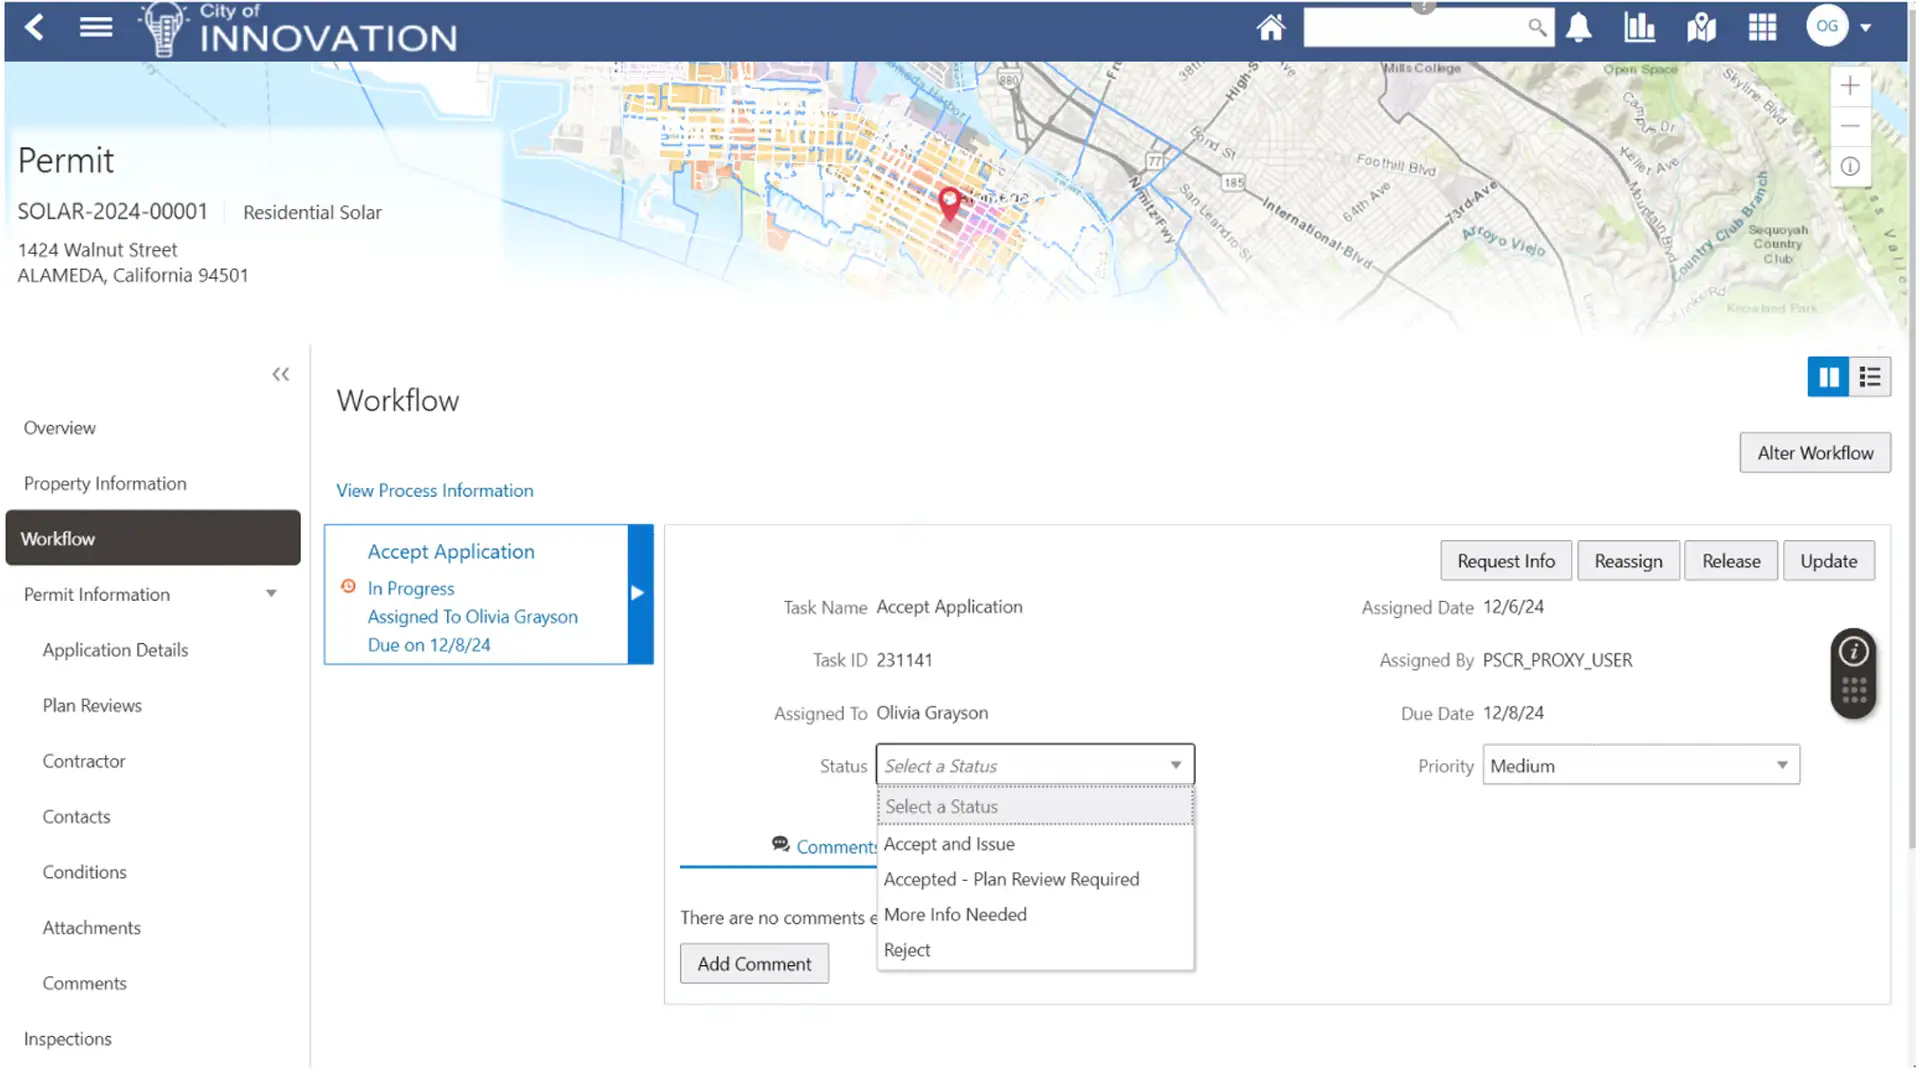Open the bar chart reports icon
Image resolution: width=1920 pixels, height=1080 pixels.
coord(1639,27)
